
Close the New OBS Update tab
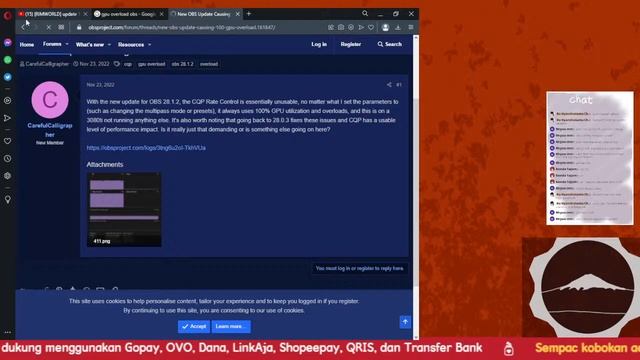238,14
